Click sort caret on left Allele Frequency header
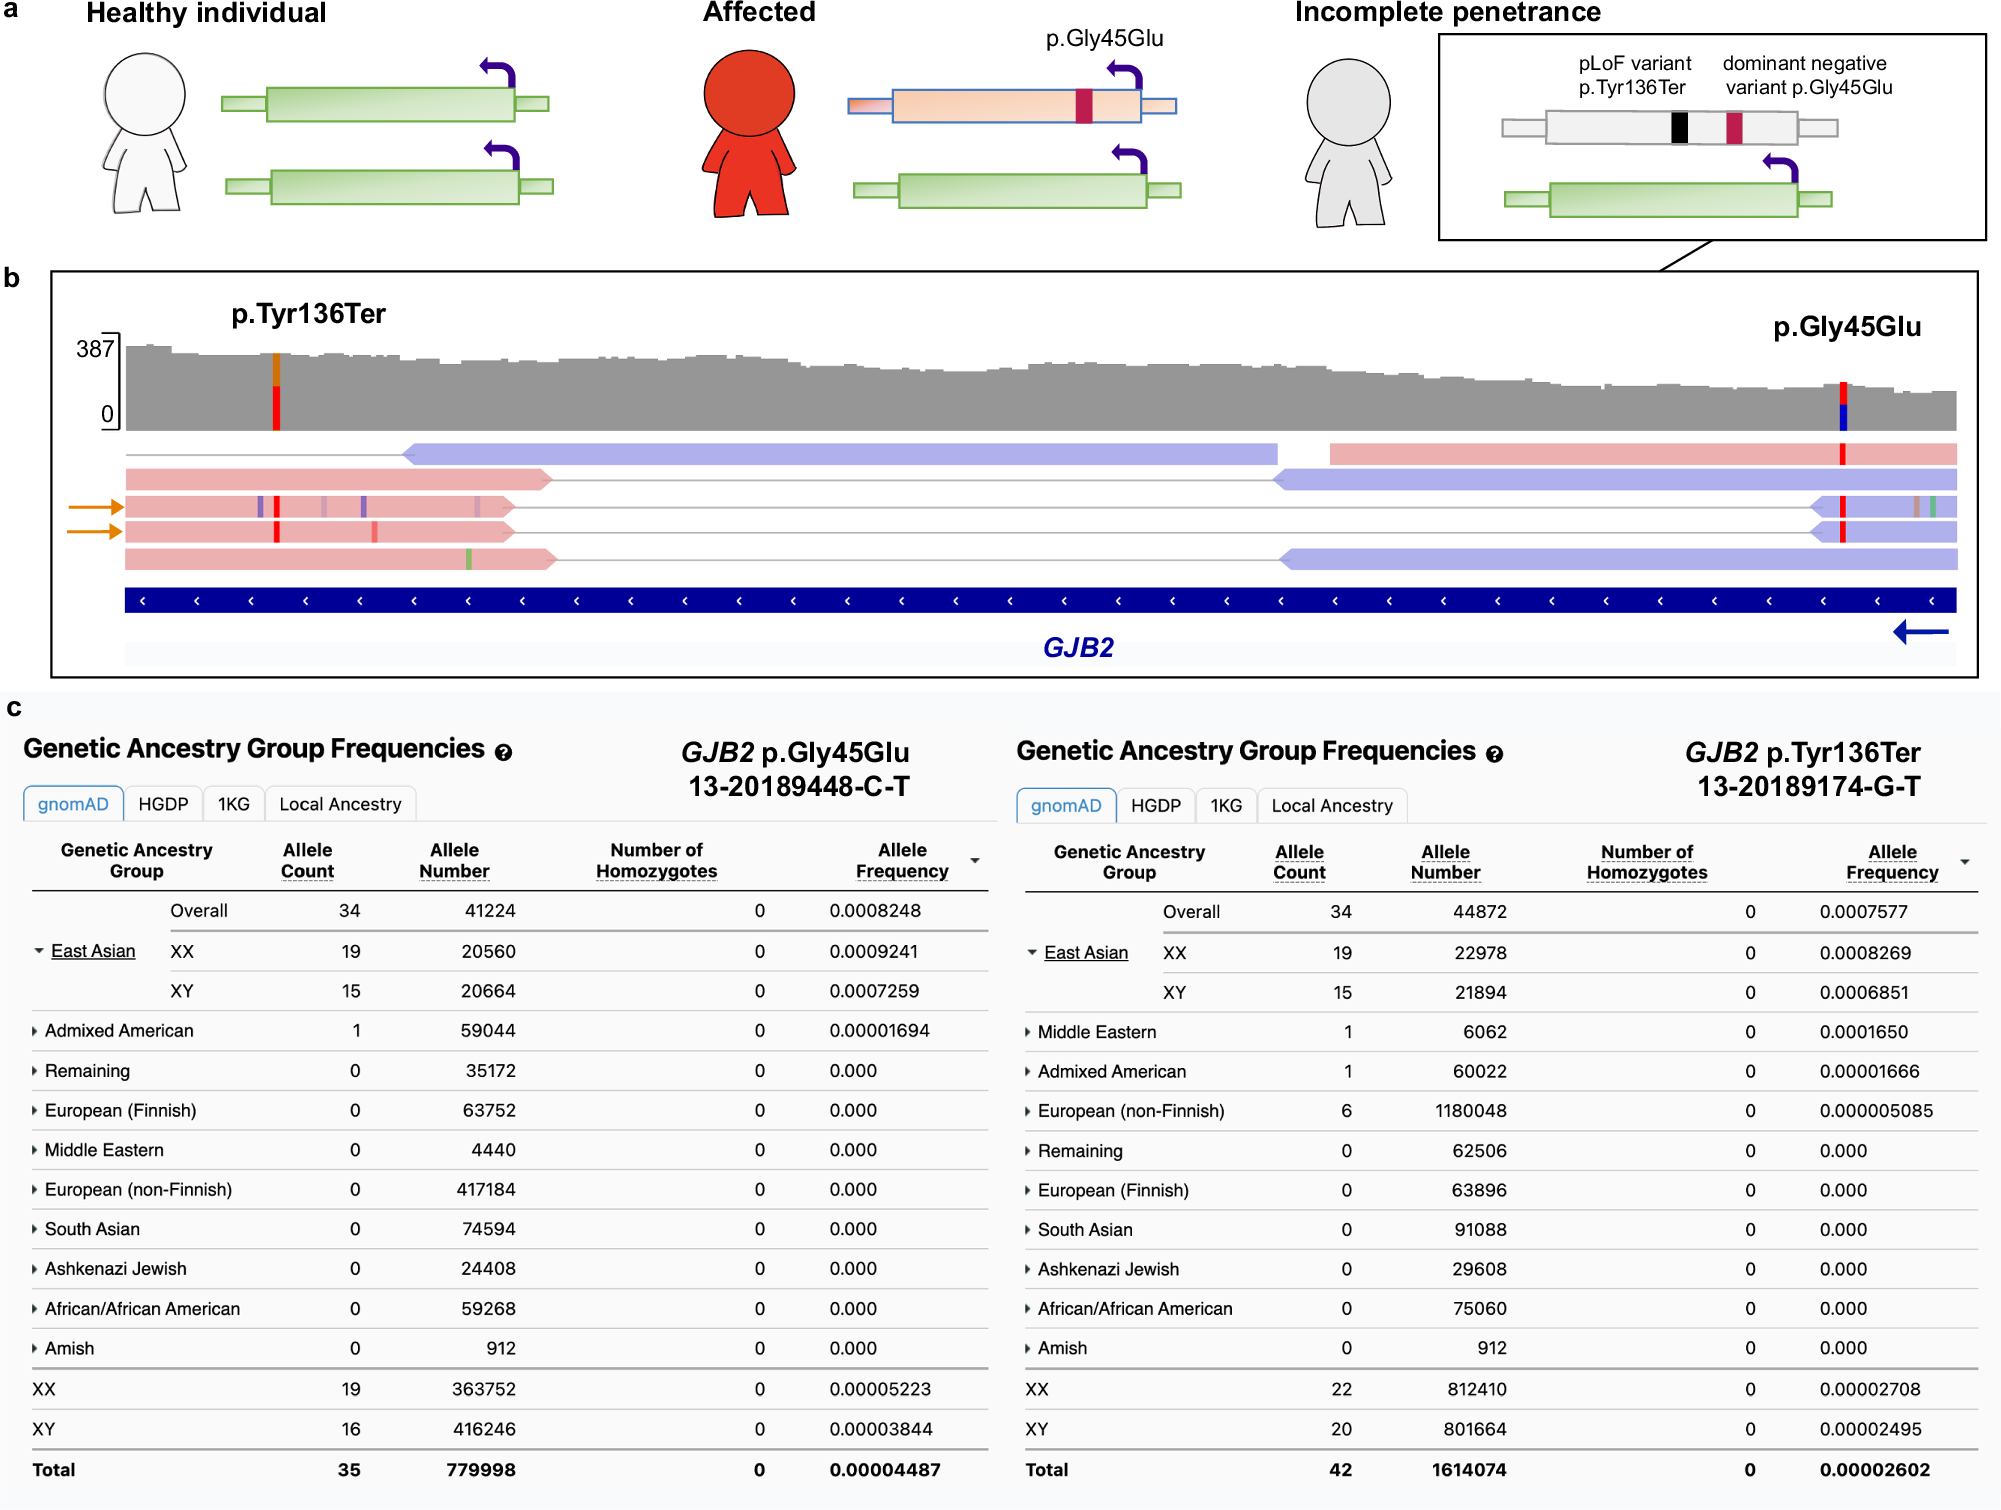The width and height of the screenshot is (2001, 1510). (x=975, y=860)
